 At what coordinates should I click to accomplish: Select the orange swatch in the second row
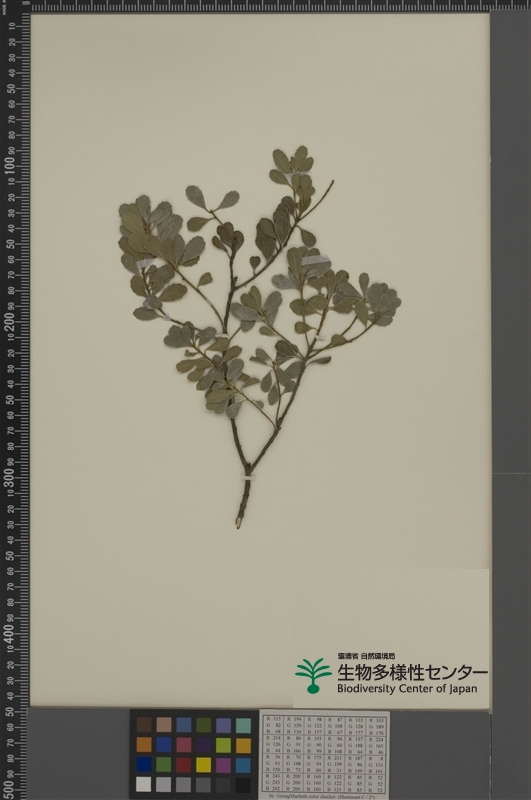click(x=144, y=745)
